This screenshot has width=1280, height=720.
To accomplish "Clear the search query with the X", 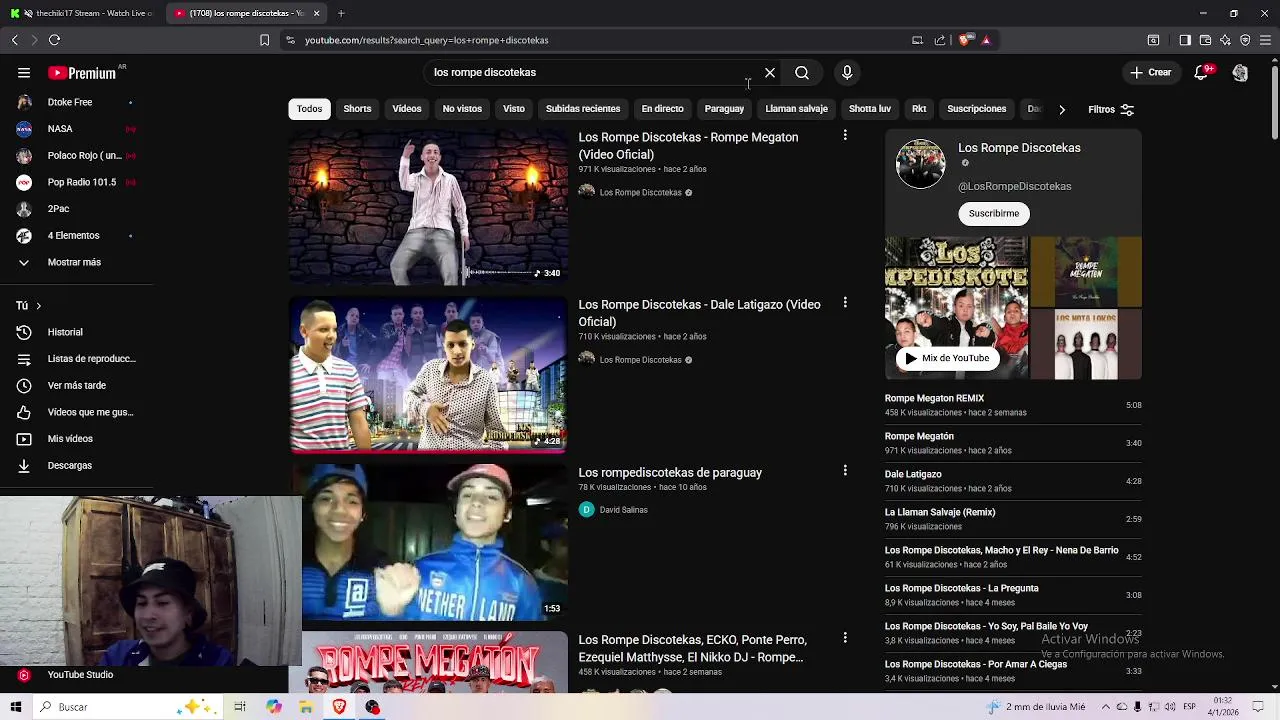I will (770, 73).
